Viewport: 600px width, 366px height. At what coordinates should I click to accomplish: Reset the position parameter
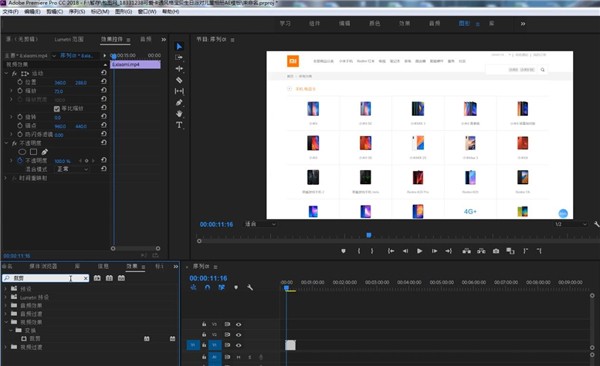104,81
